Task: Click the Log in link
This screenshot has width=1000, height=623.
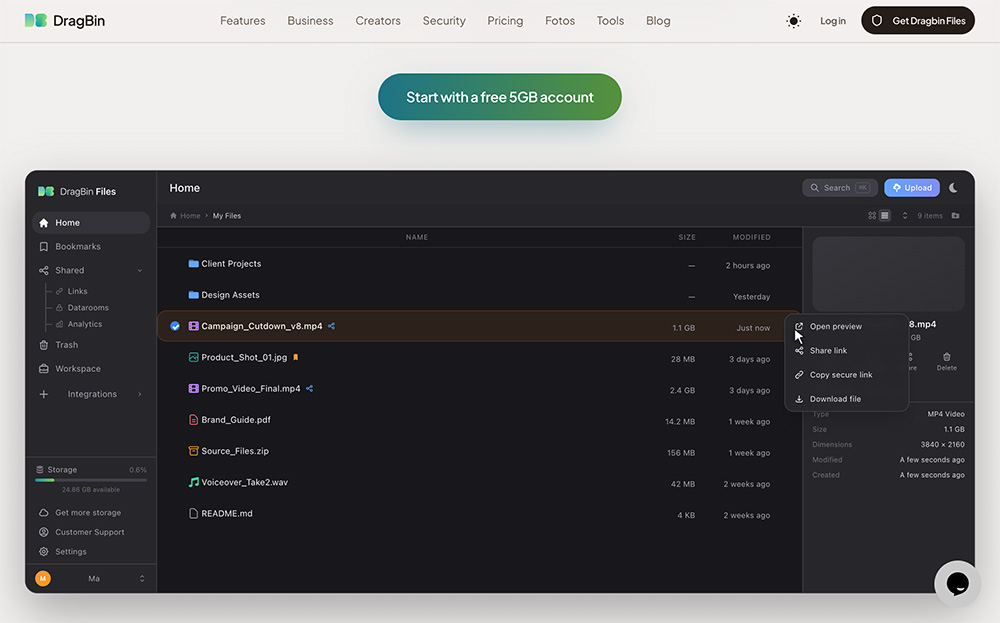Action: pos(833,21)
